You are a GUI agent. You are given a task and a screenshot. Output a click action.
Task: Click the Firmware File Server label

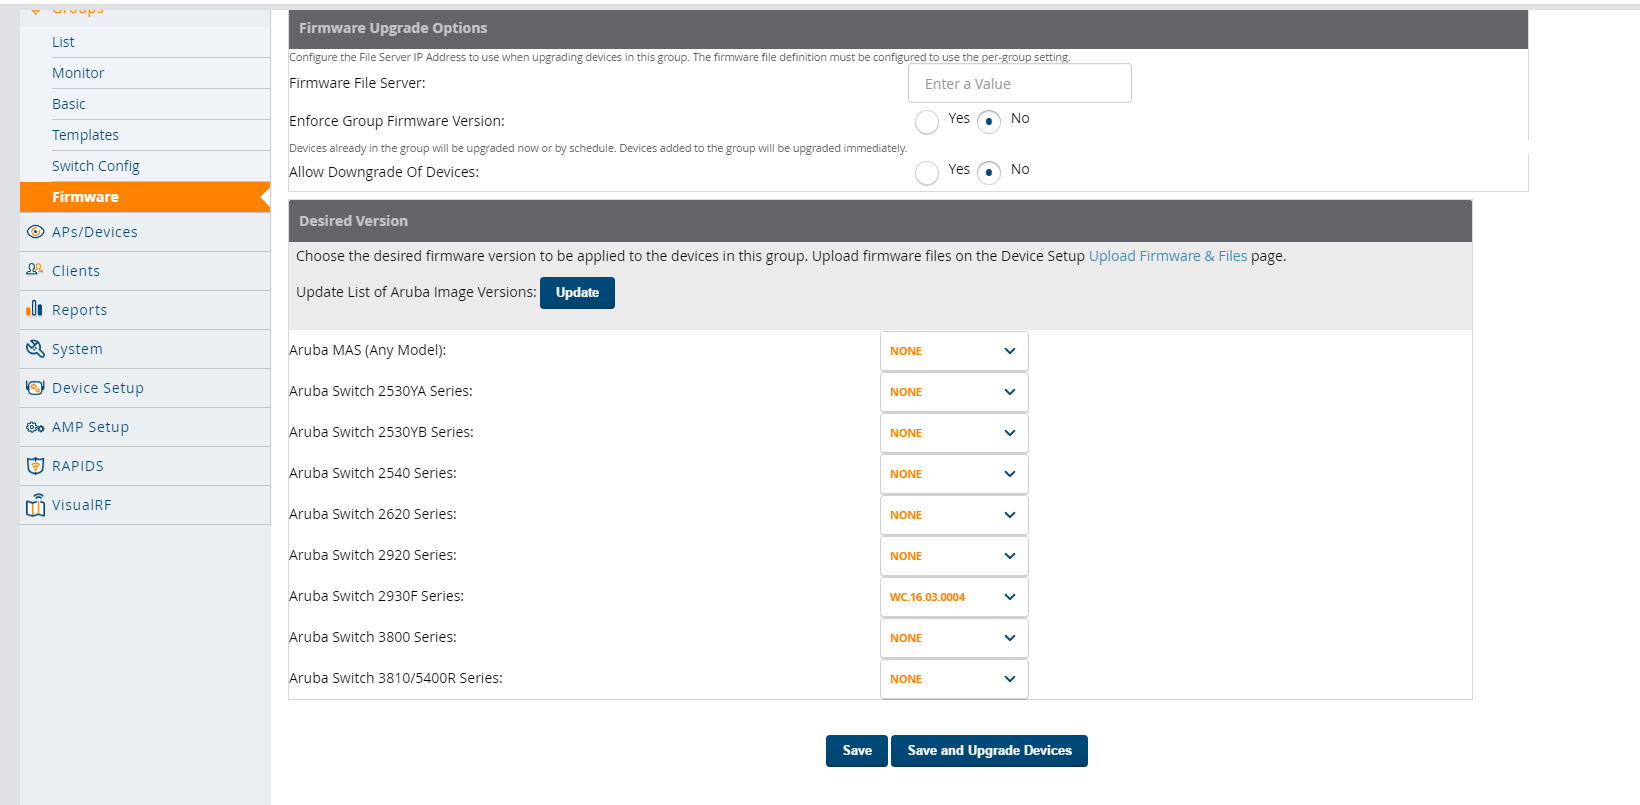point(357,83)
